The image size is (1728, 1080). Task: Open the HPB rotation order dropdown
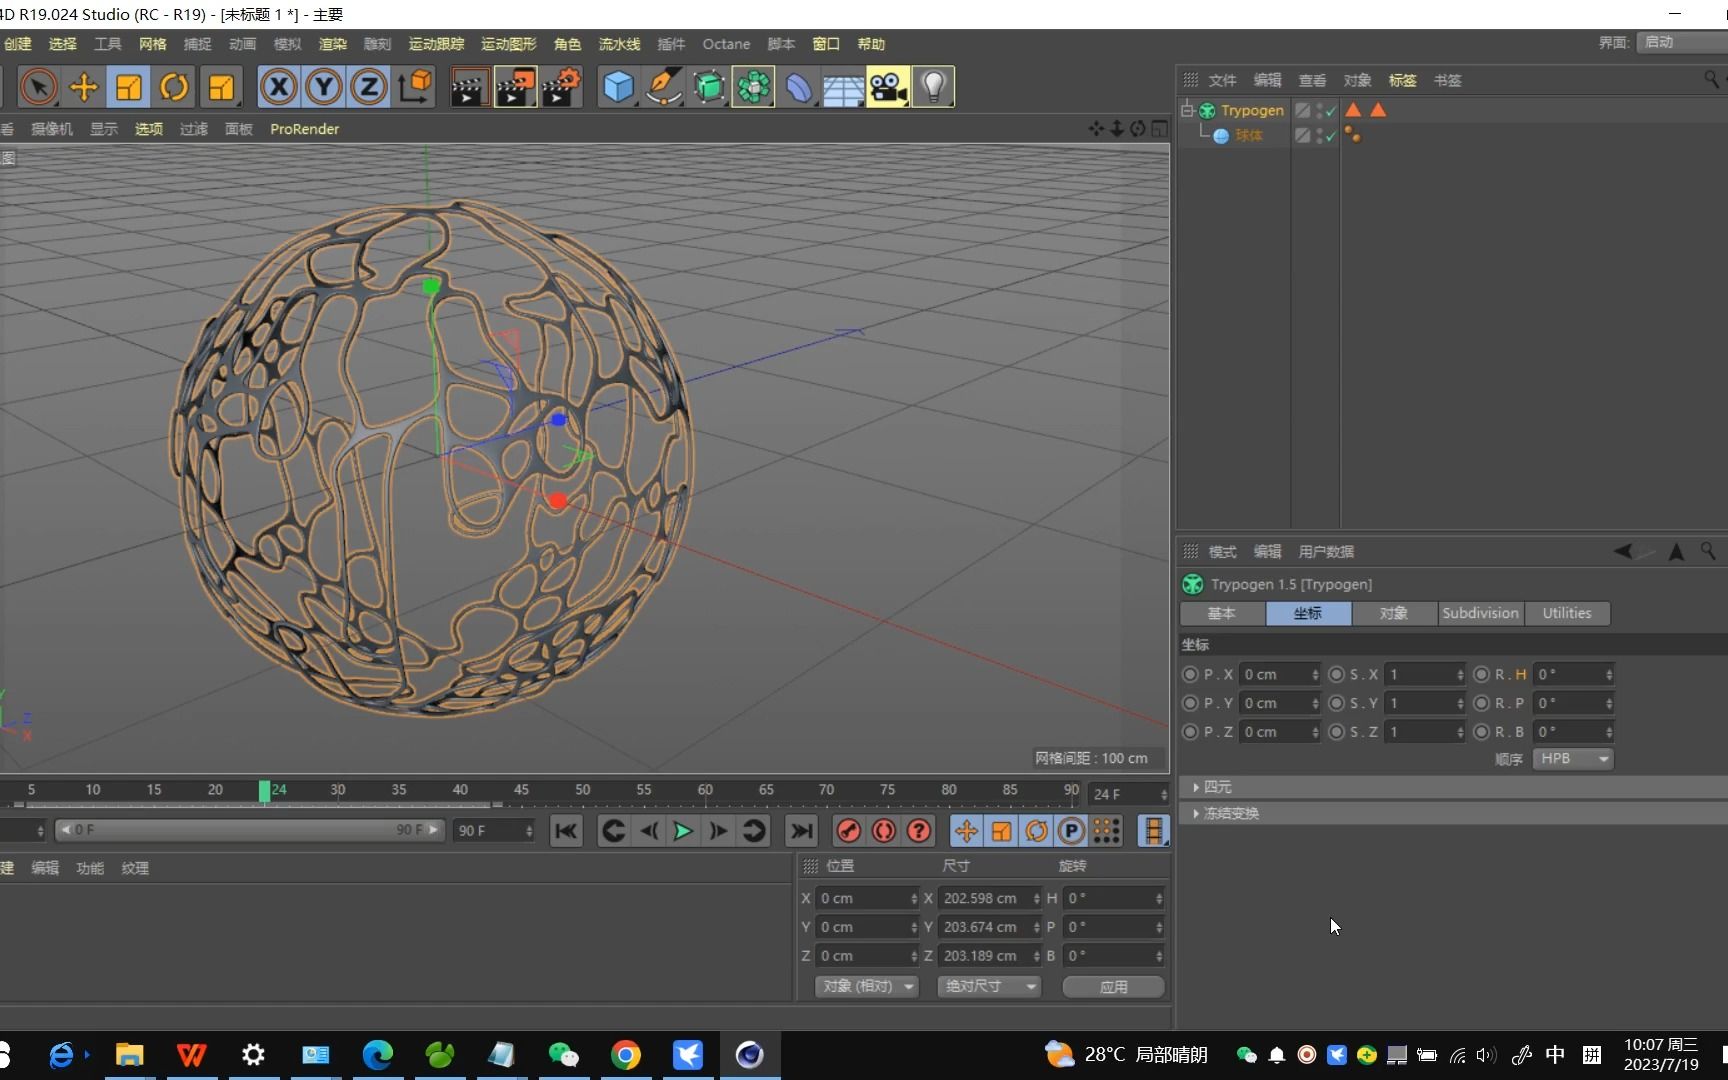(x=1572, y=759)
